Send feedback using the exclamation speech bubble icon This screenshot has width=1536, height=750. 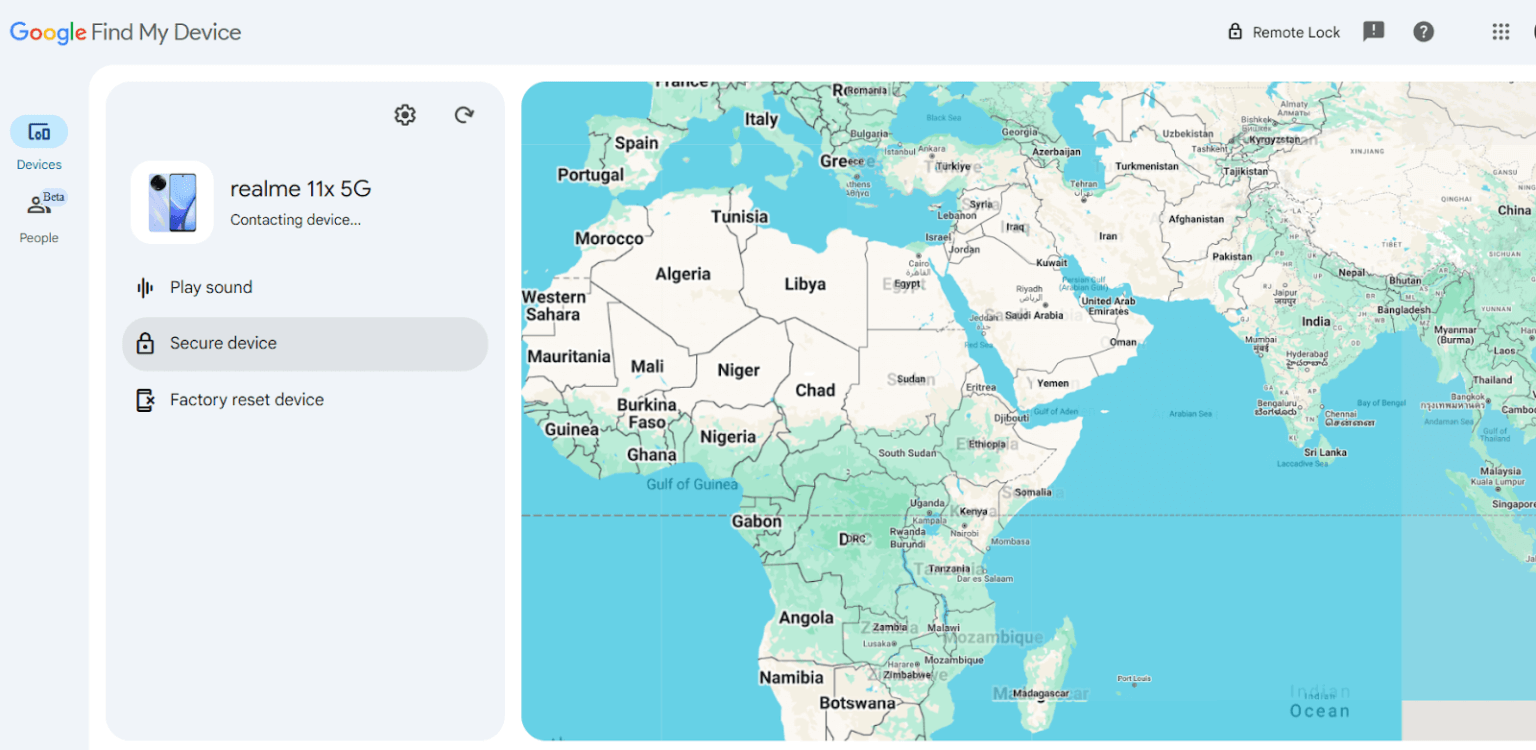point(1374,31)
